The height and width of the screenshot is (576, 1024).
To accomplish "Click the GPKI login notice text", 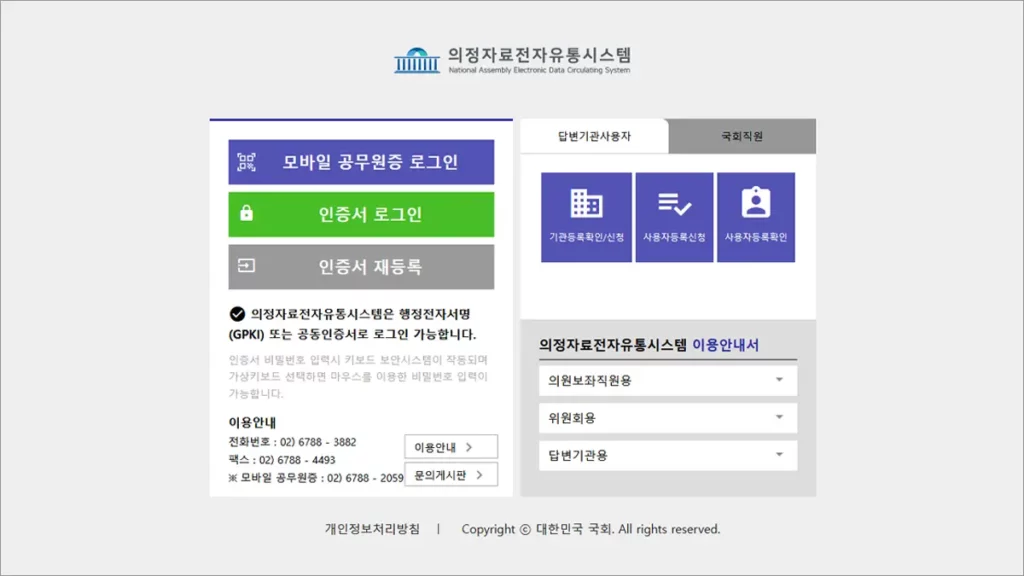I will point(353,324).
